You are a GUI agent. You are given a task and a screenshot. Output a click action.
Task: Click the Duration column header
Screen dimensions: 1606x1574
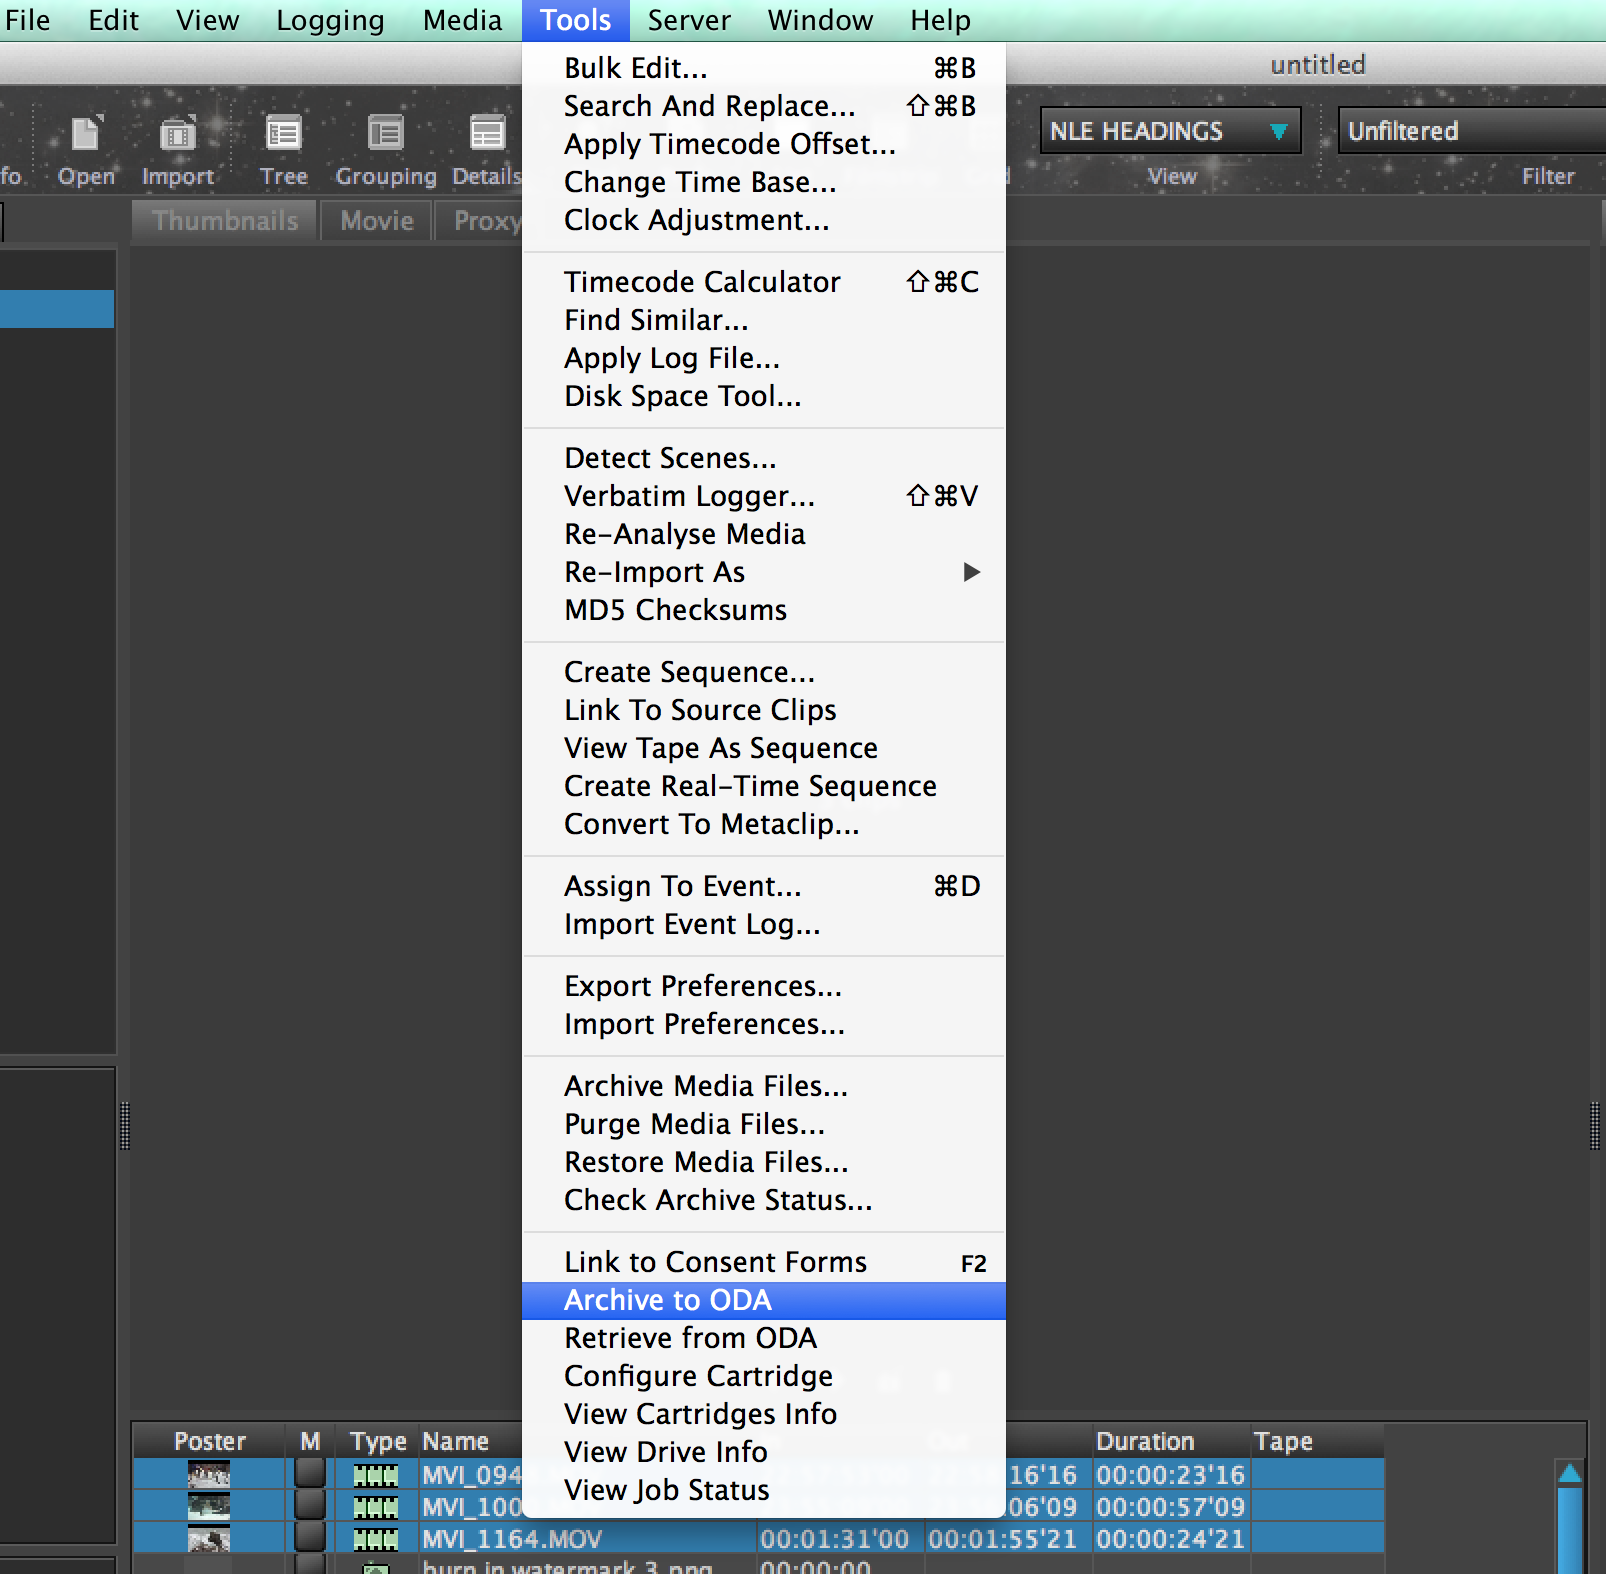pyautogui.click(x=1145, y=1441)
